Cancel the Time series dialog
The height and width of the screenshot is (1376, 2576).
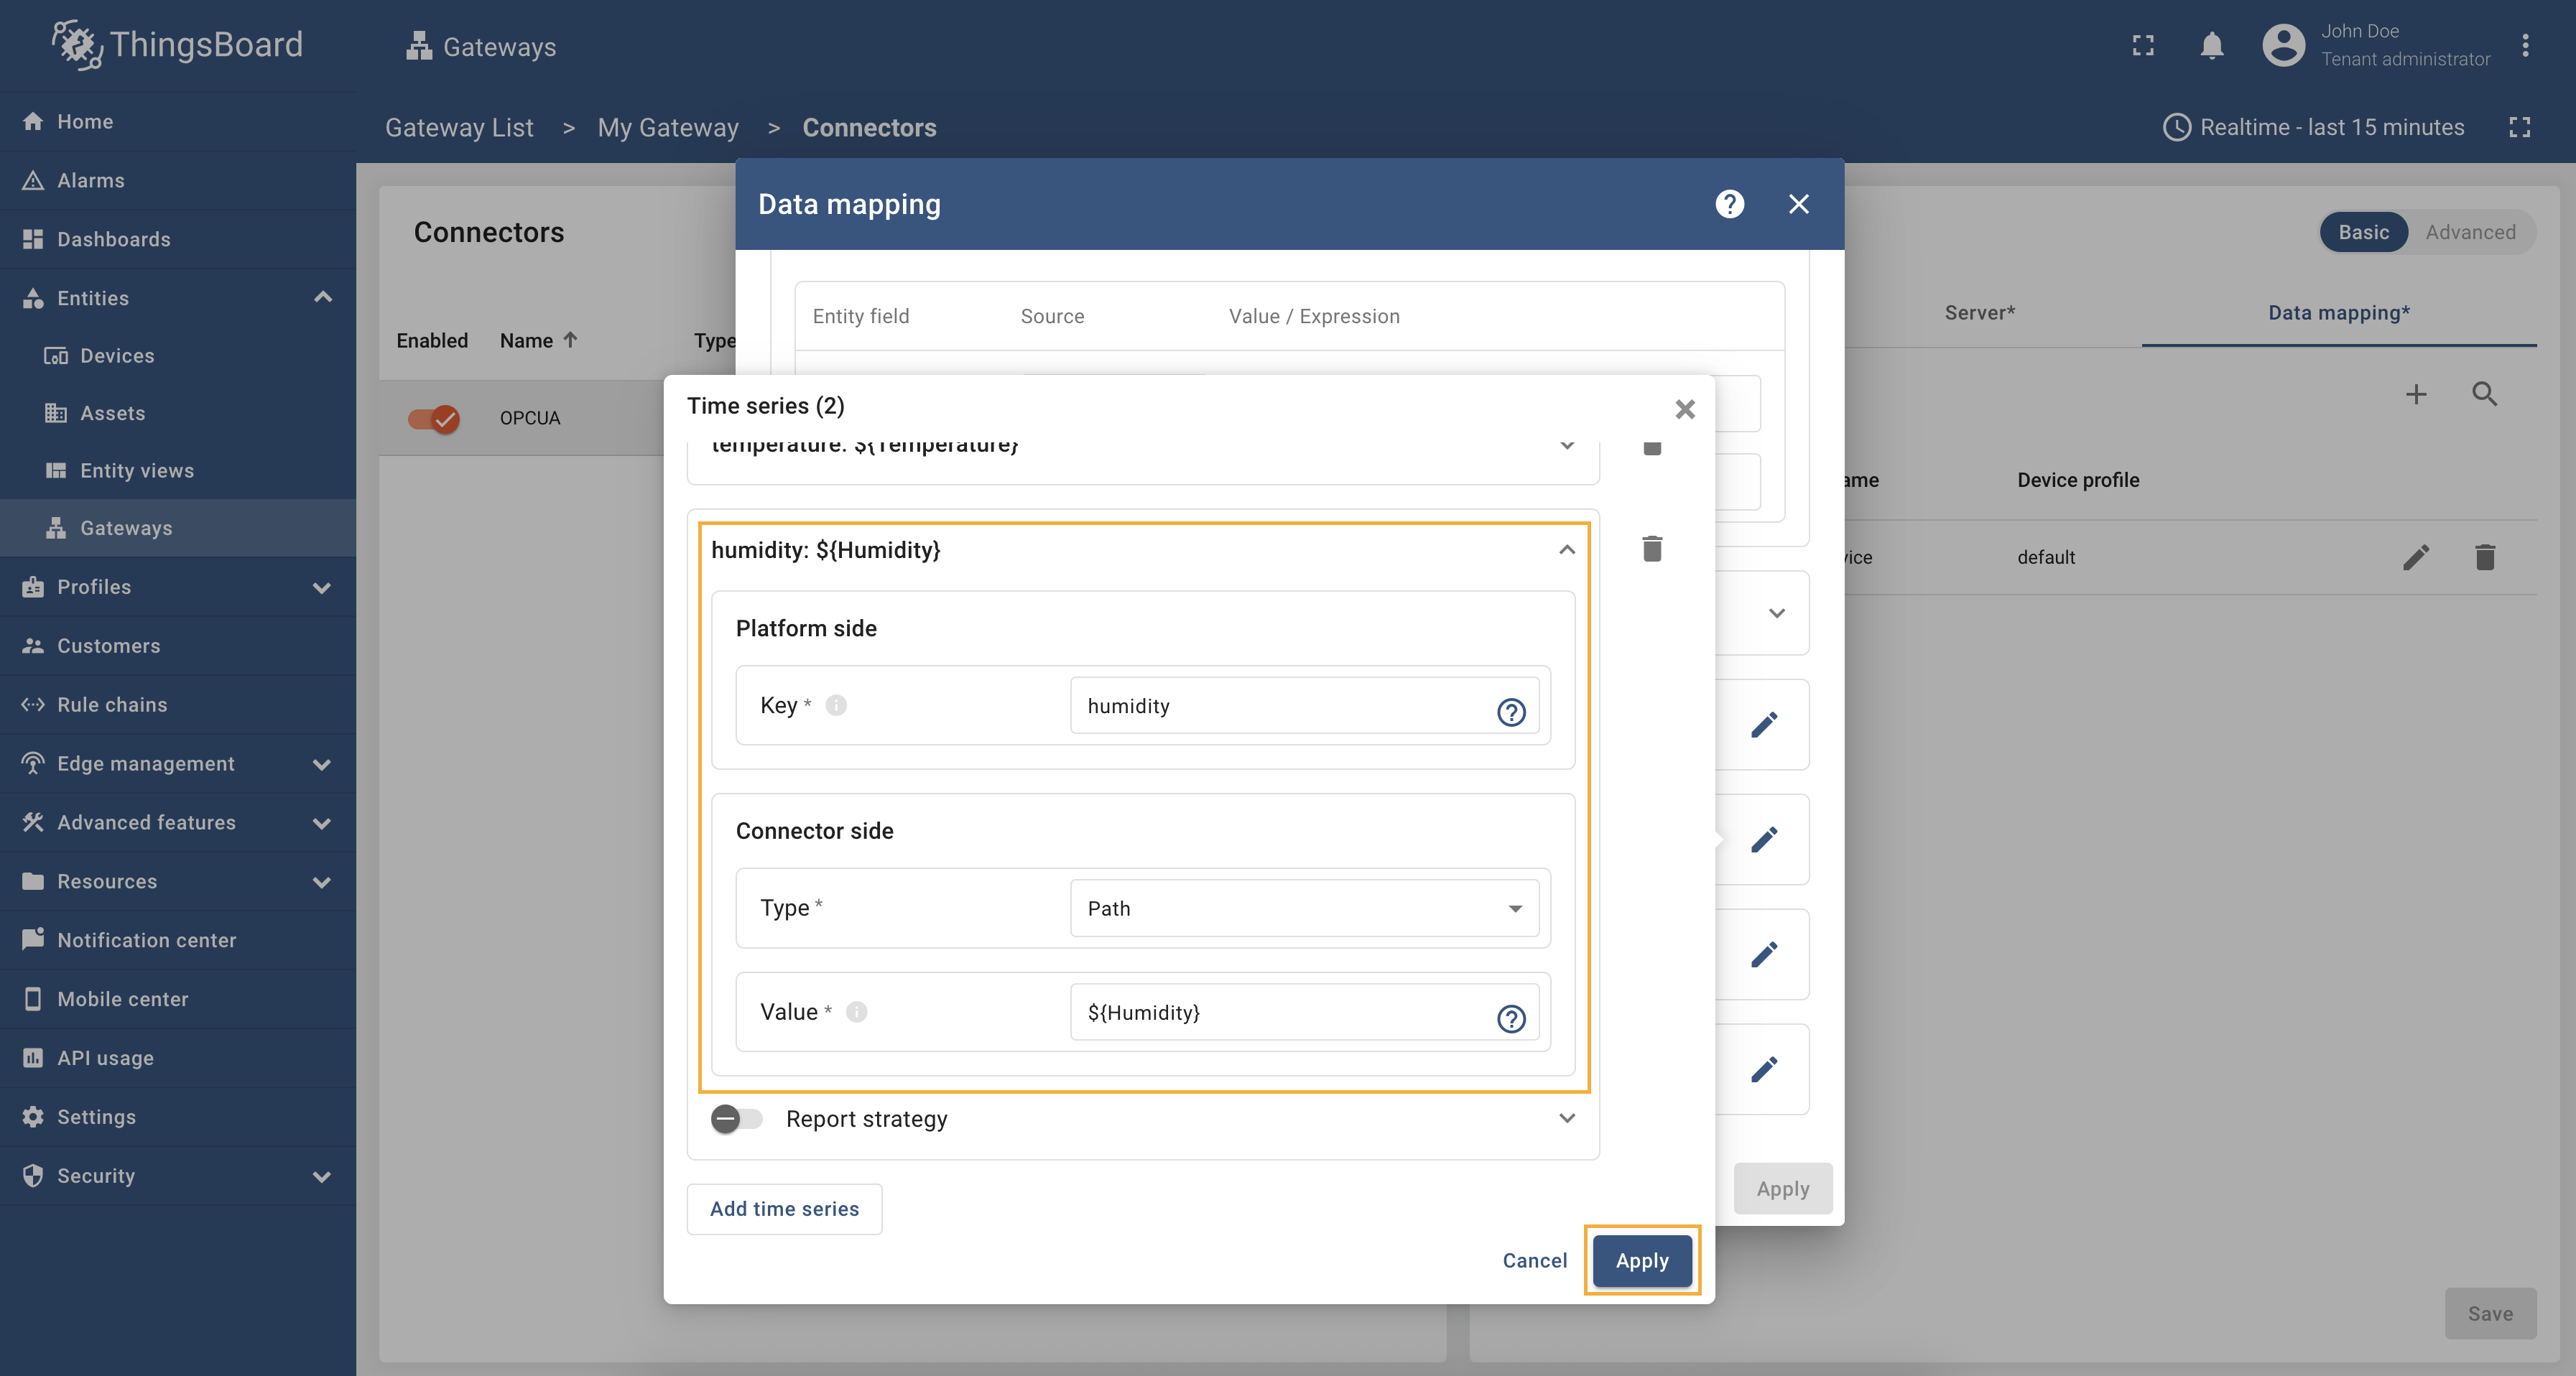click(x=1534, y=1261)
